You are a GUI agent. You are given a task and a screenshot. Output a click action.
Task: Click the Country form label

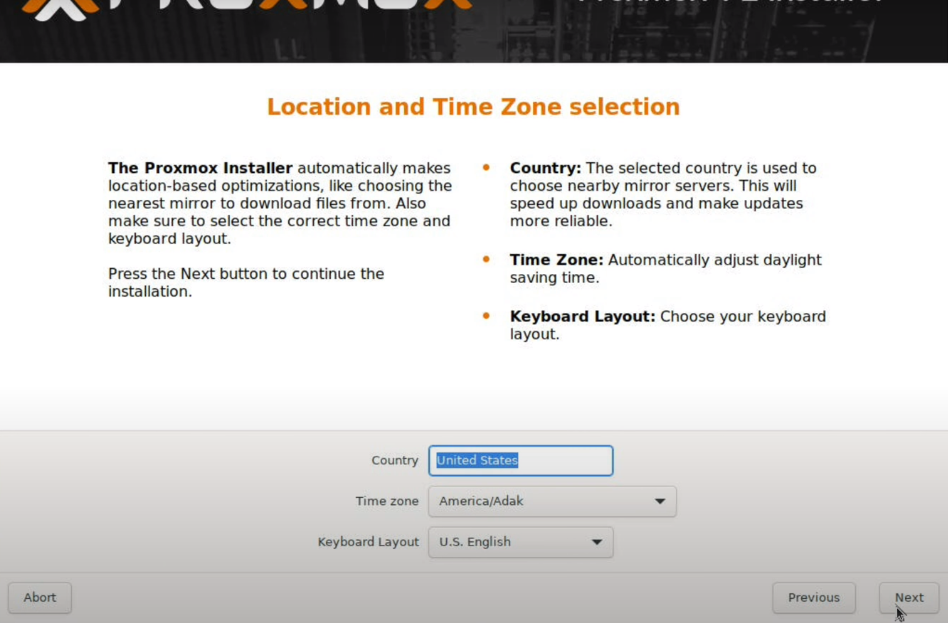[394, 461]
